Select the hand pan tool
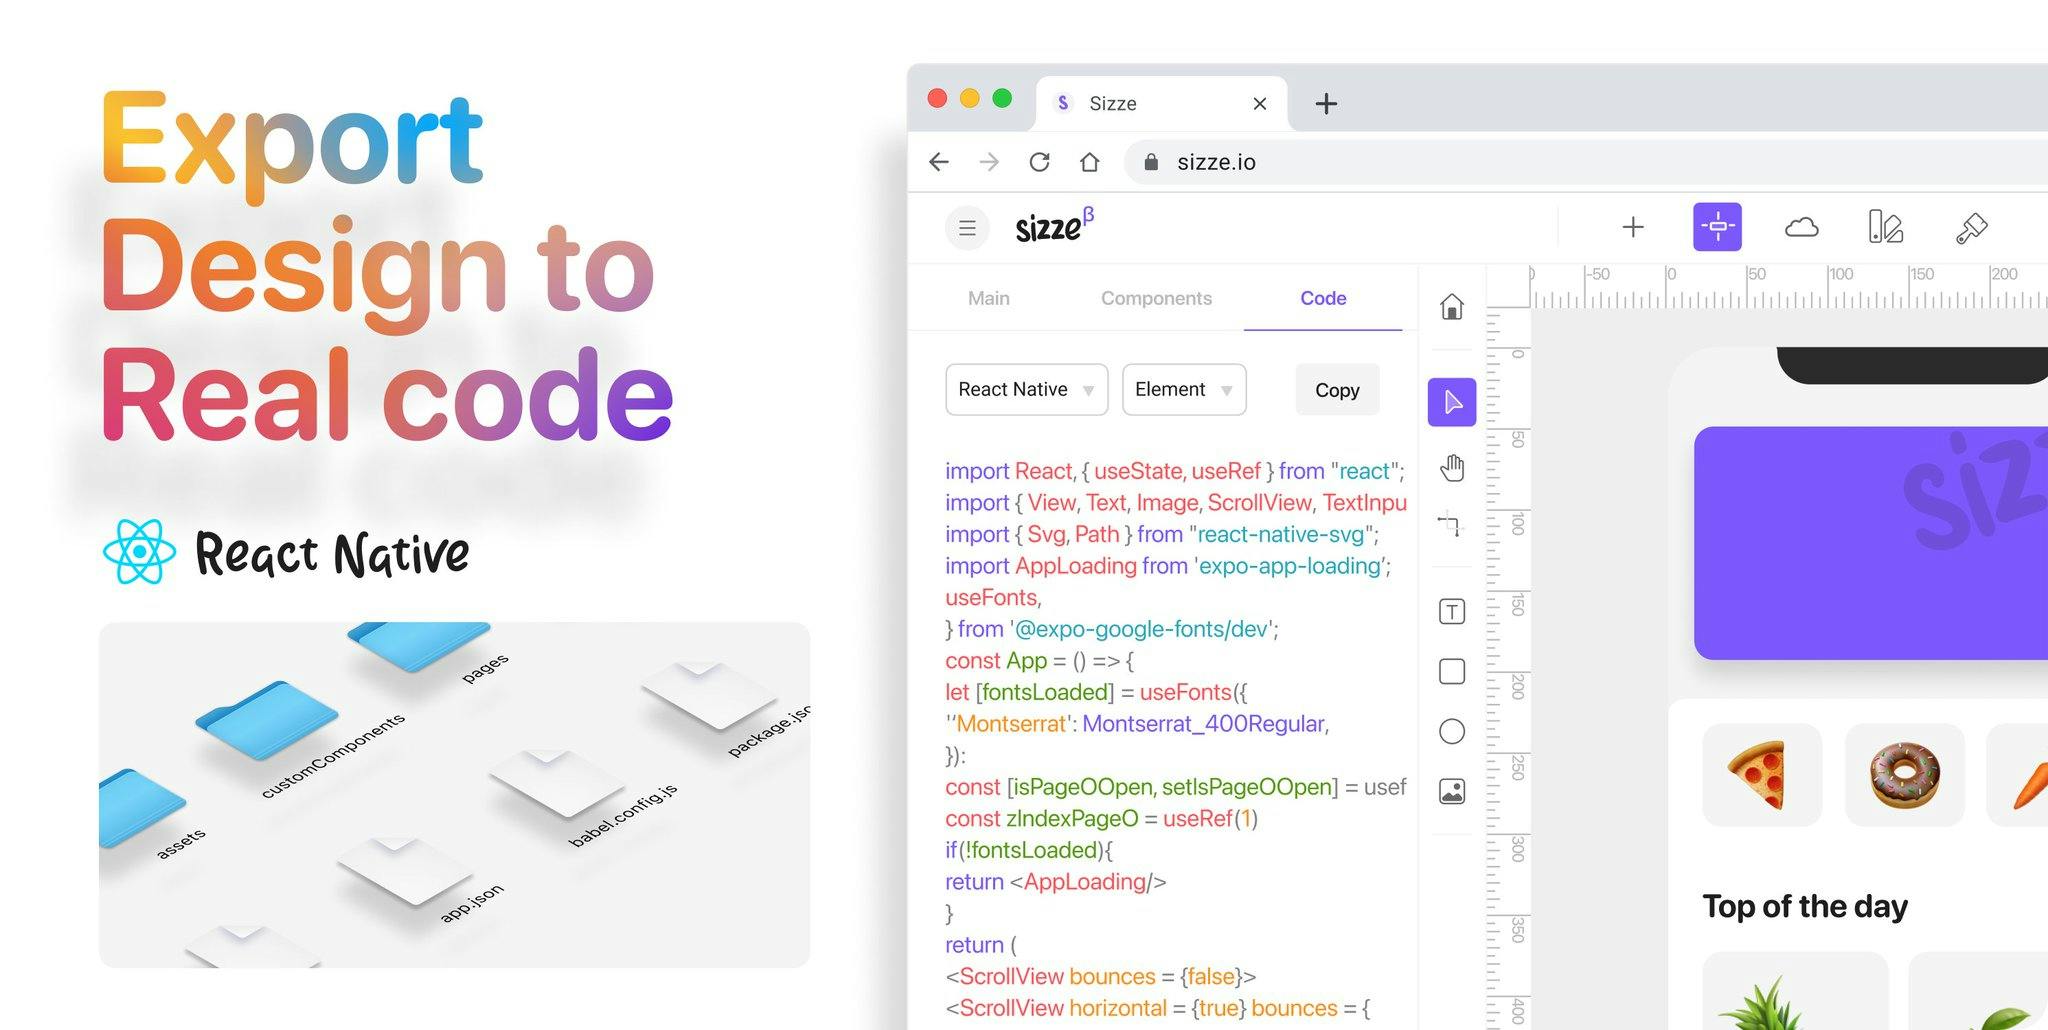Screen dimensions: 2048x1030 (x=1452, y=467)
